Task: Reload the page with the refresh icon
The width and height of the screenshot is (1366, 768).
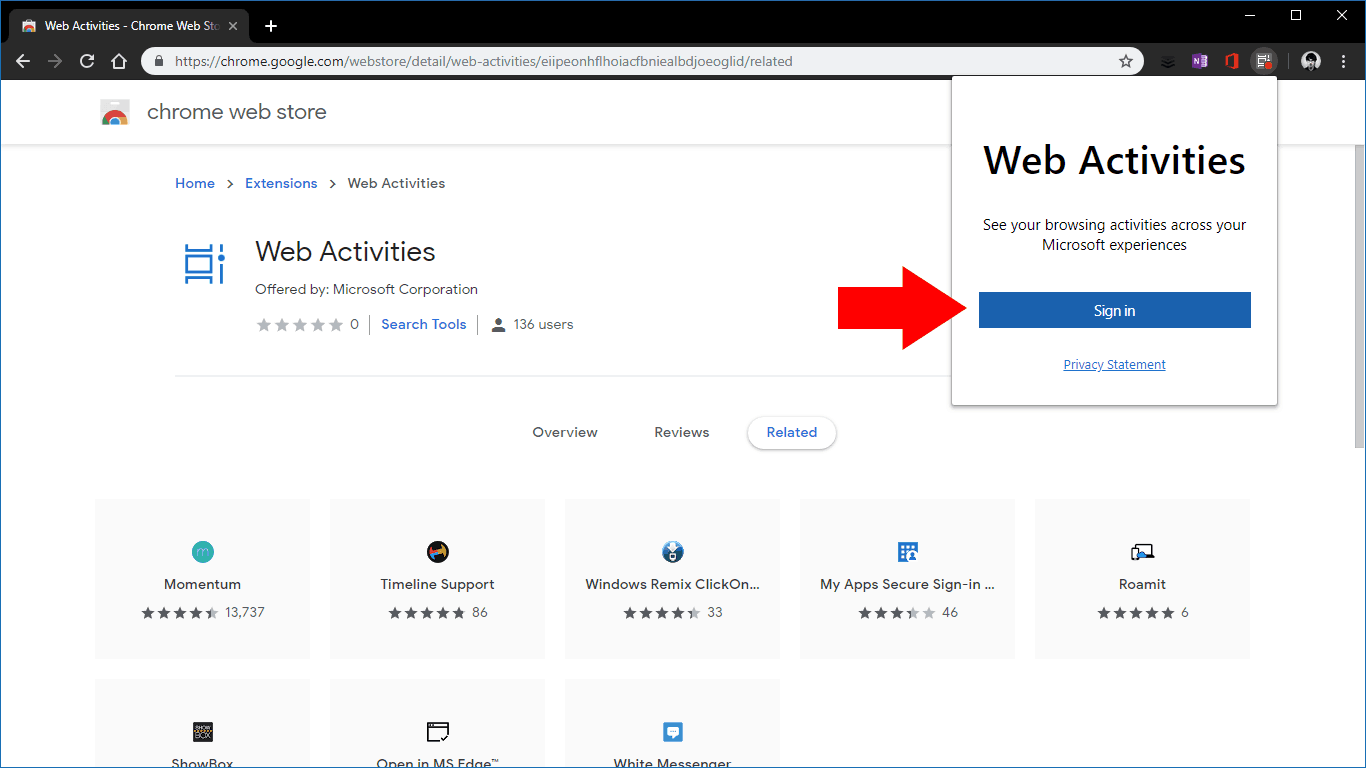Action: (x=87, y=61)
